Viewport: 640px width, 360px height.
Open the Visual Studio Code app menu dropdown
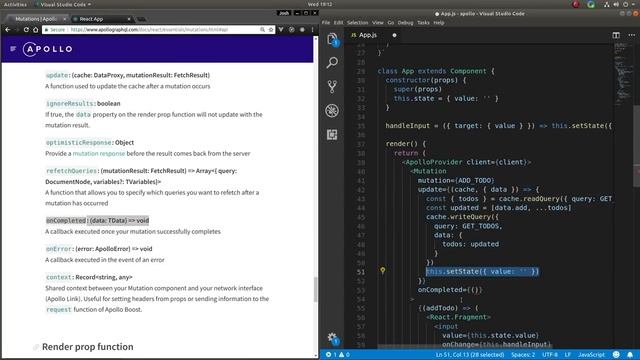(x=63, y=4)
